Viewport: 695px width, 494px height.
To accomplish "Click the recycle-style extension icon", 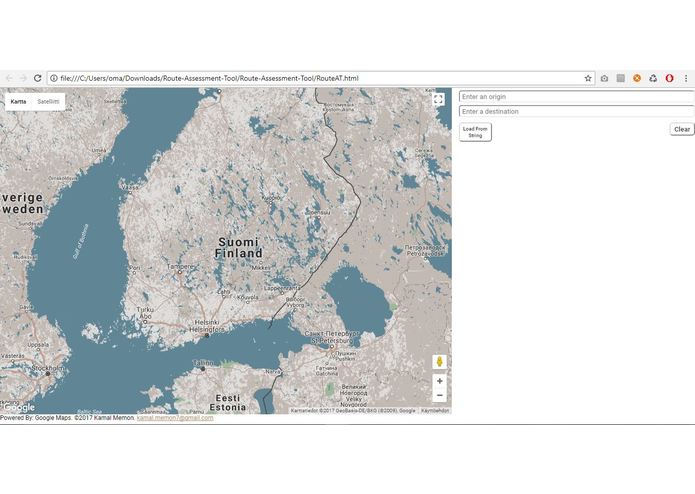I will click(x=653, y=78).
